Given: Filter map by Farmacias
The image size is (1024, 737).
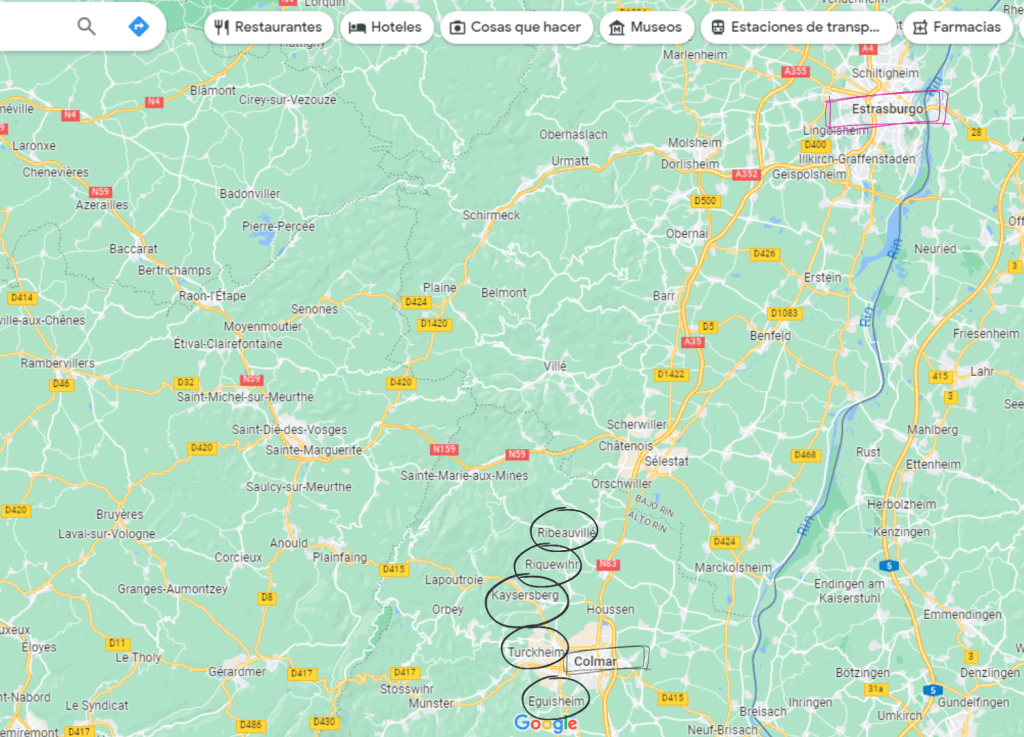Looking at the screenshot, I should [x=957, y=27].
